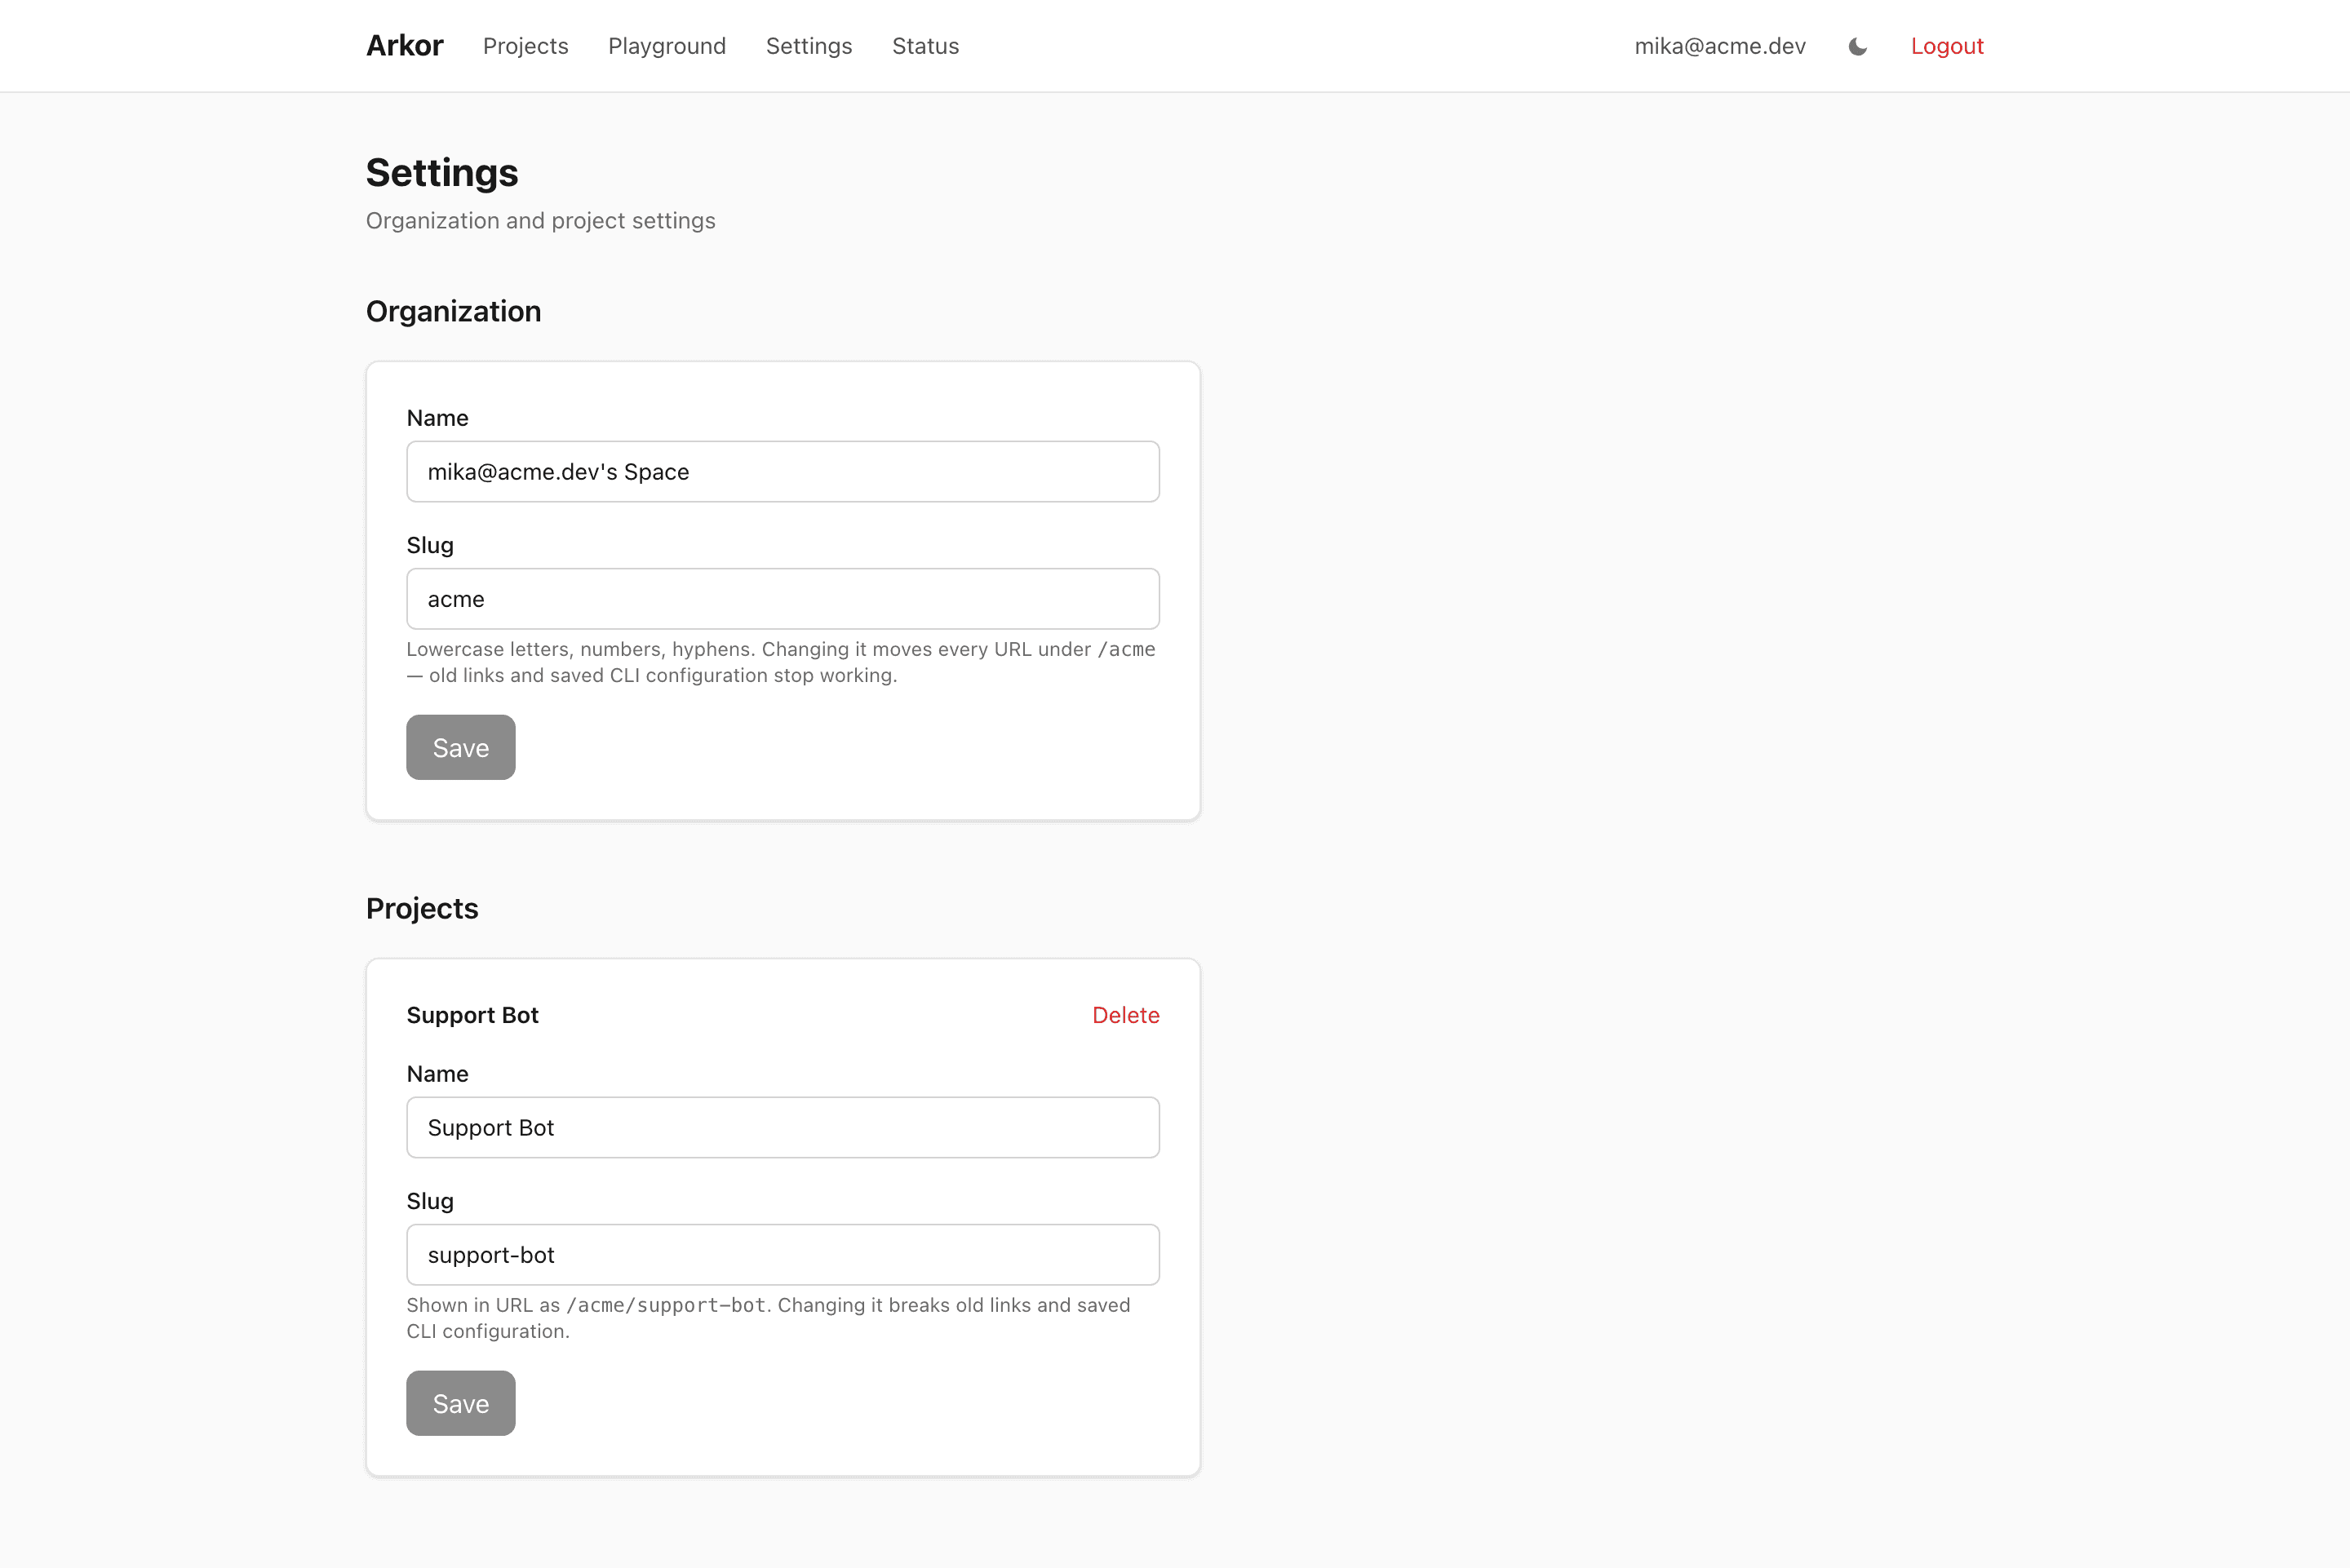
Task: Click the 'Lowercase letters, numbers, hyphens' hint text
Action: (781, 662)
